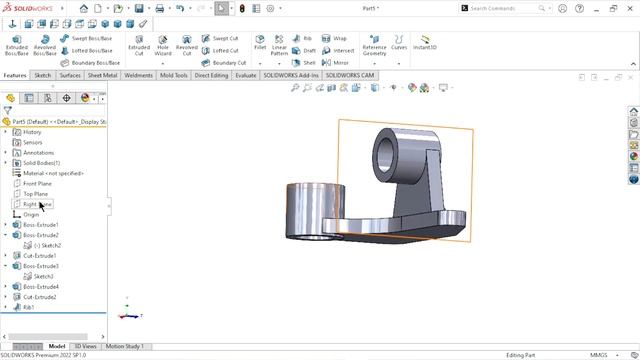Choose the Lofted Boss/Base tool
The height and width of the screenshot is (360, 640).
(x=86, y=51)
